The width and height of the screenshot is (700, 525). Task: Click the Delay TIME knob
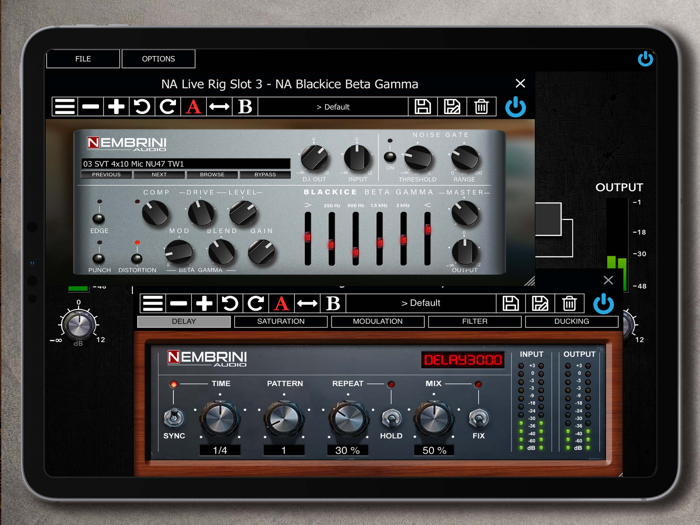point(220,419)
